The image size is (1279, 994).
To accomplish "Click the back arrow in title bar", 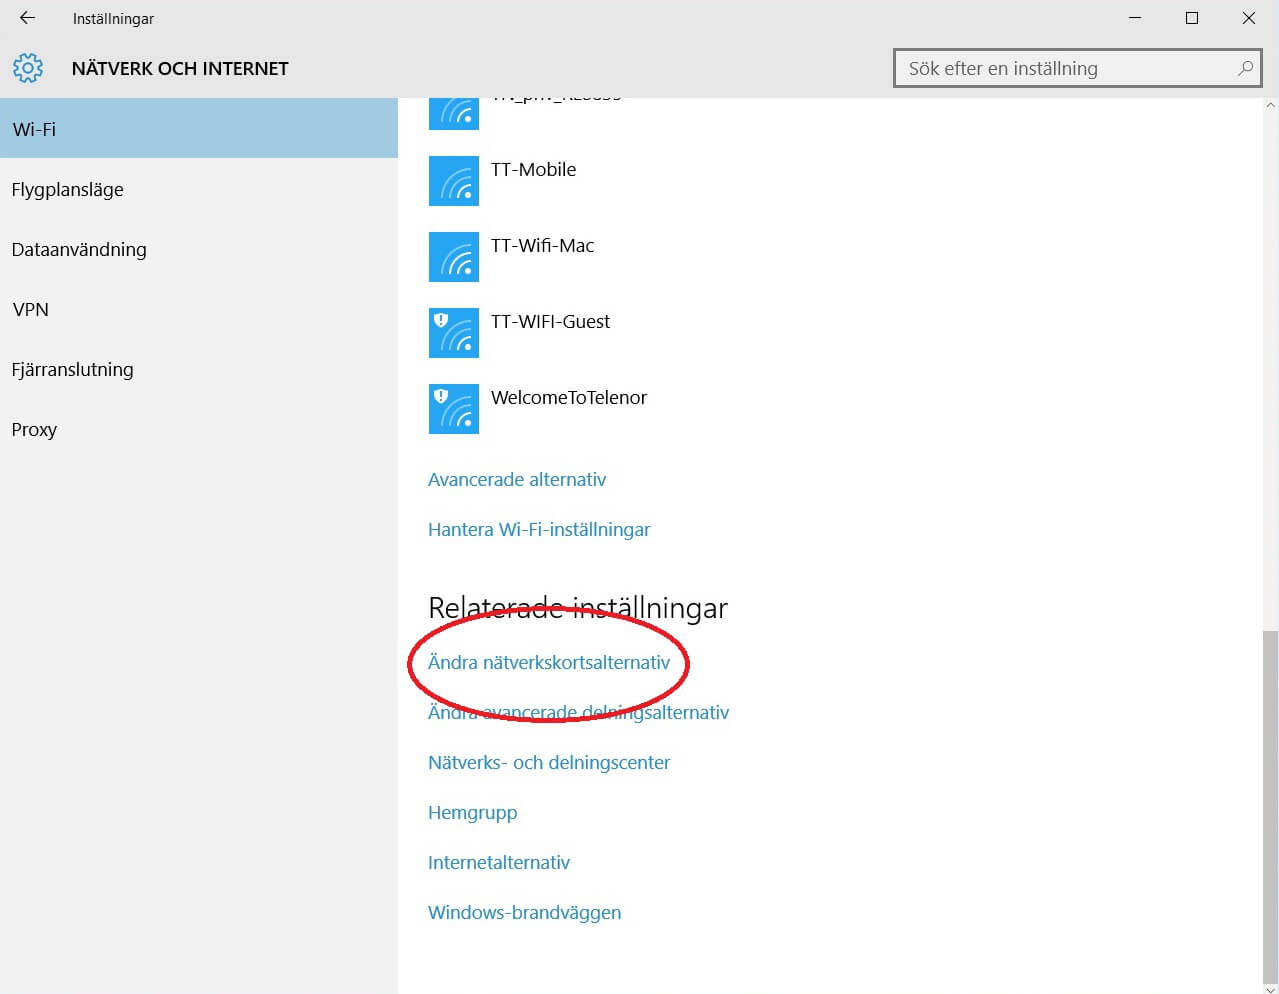I will tap(27, 18).
